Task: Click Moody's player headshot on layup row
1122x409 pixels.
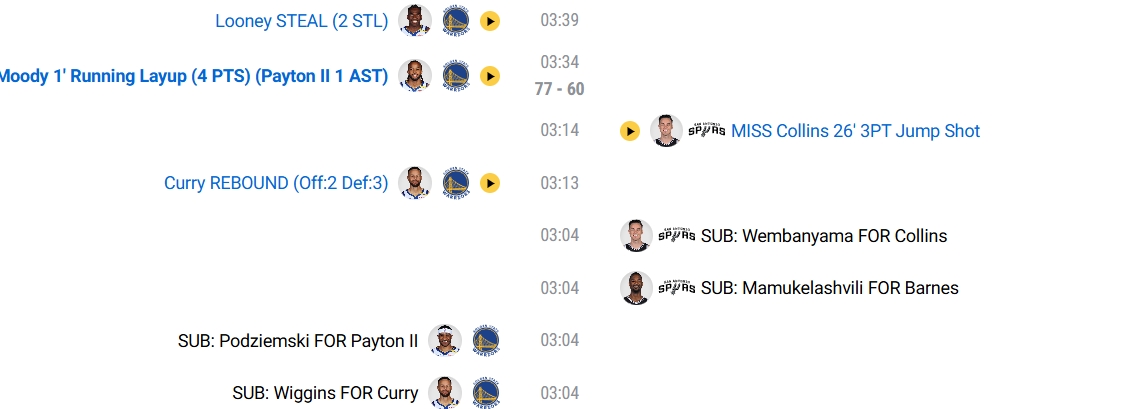Action: tap(414, 76)
